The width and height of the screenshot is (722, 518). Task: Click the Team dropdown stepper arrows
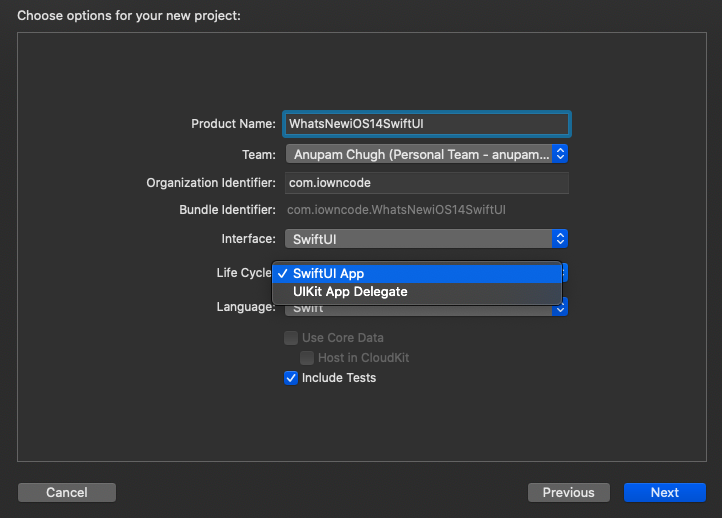pyautogui.click(x=560, y=154)
